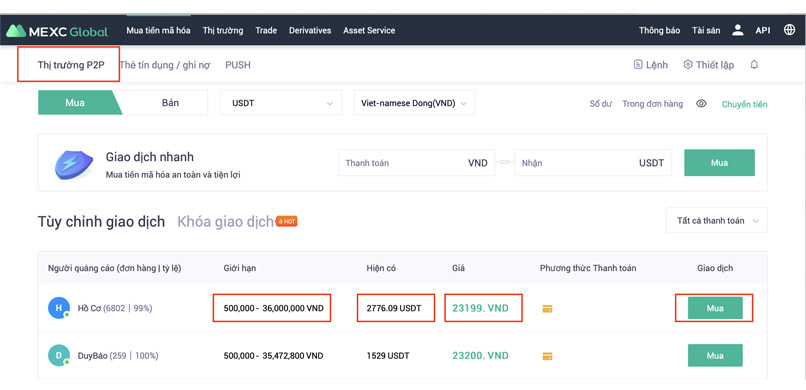Switch to the Mua buy toggle
Viewport: 806px width, 390px height.
tap(75, 103)
